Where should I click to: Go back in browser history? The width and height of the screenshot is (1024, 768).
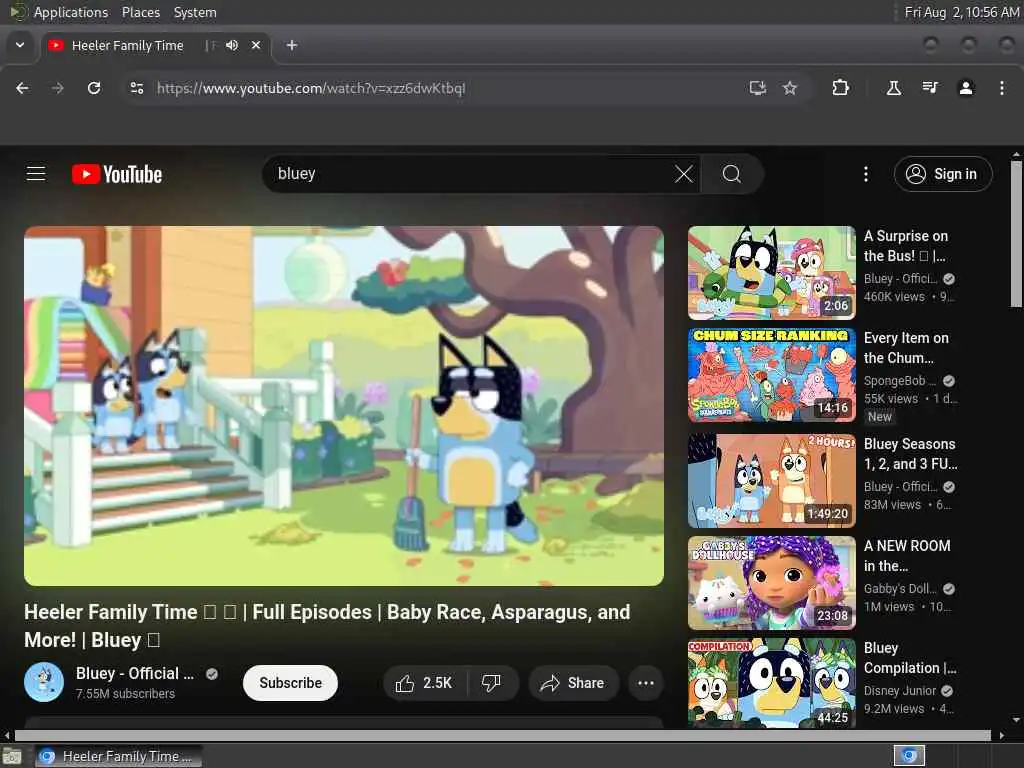pos(22,88)
